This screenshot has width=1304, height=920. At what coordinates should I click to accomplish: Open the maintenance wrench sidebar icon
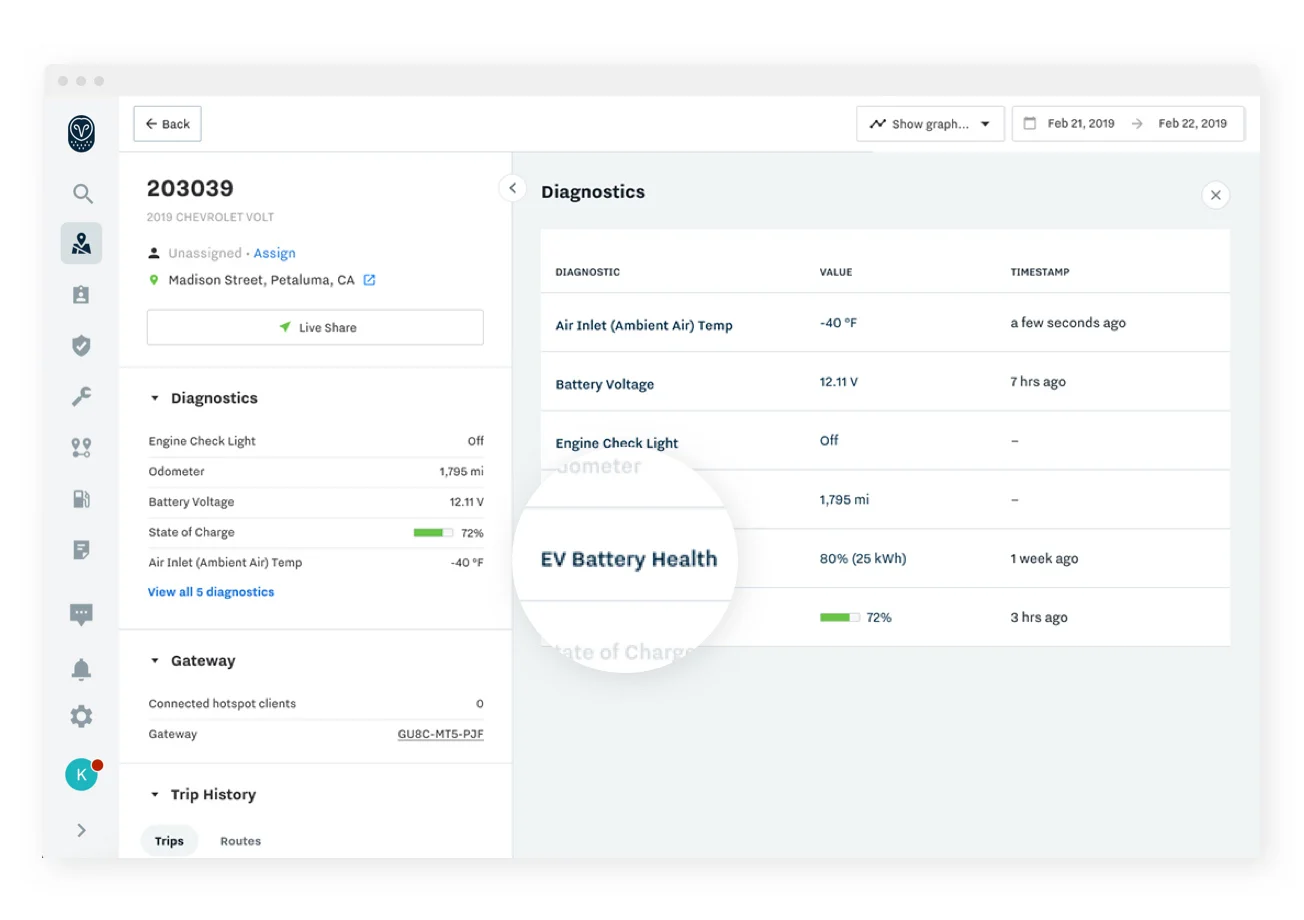(x=81, y=396)
